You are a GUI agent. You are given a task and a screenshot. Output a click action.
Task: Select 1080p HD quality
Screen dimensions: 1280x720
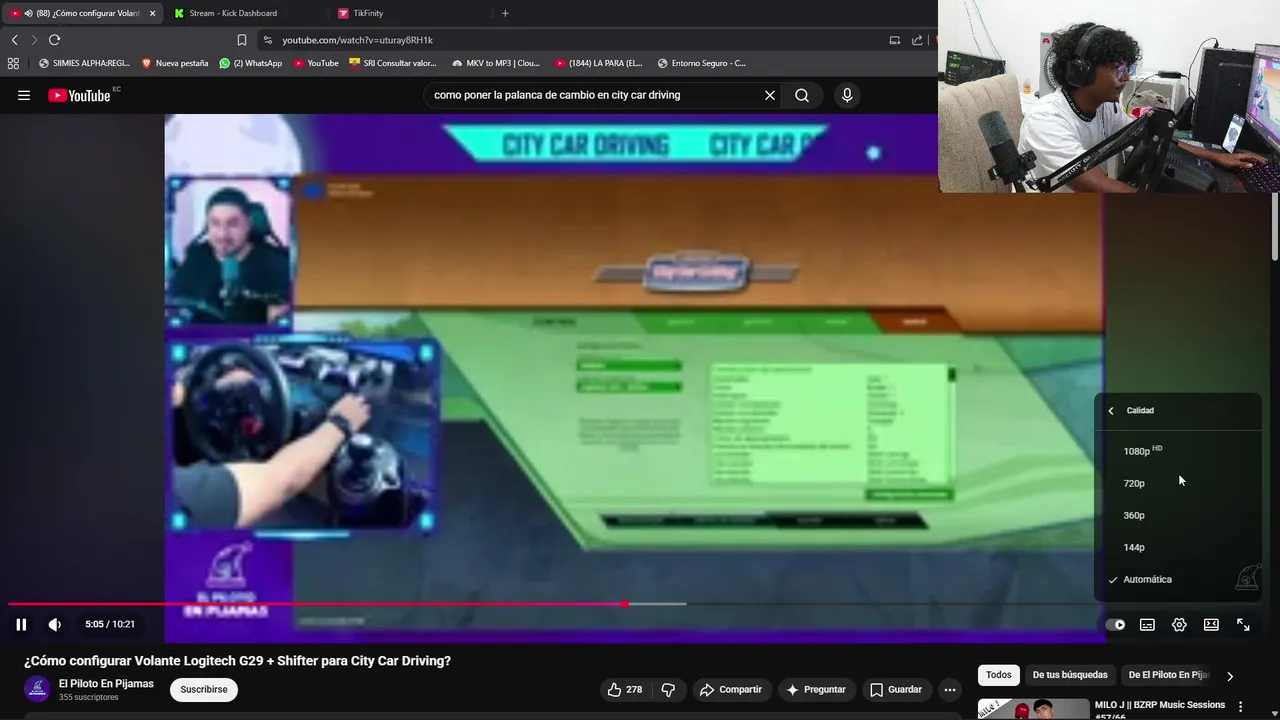[x=1178, y=451]
